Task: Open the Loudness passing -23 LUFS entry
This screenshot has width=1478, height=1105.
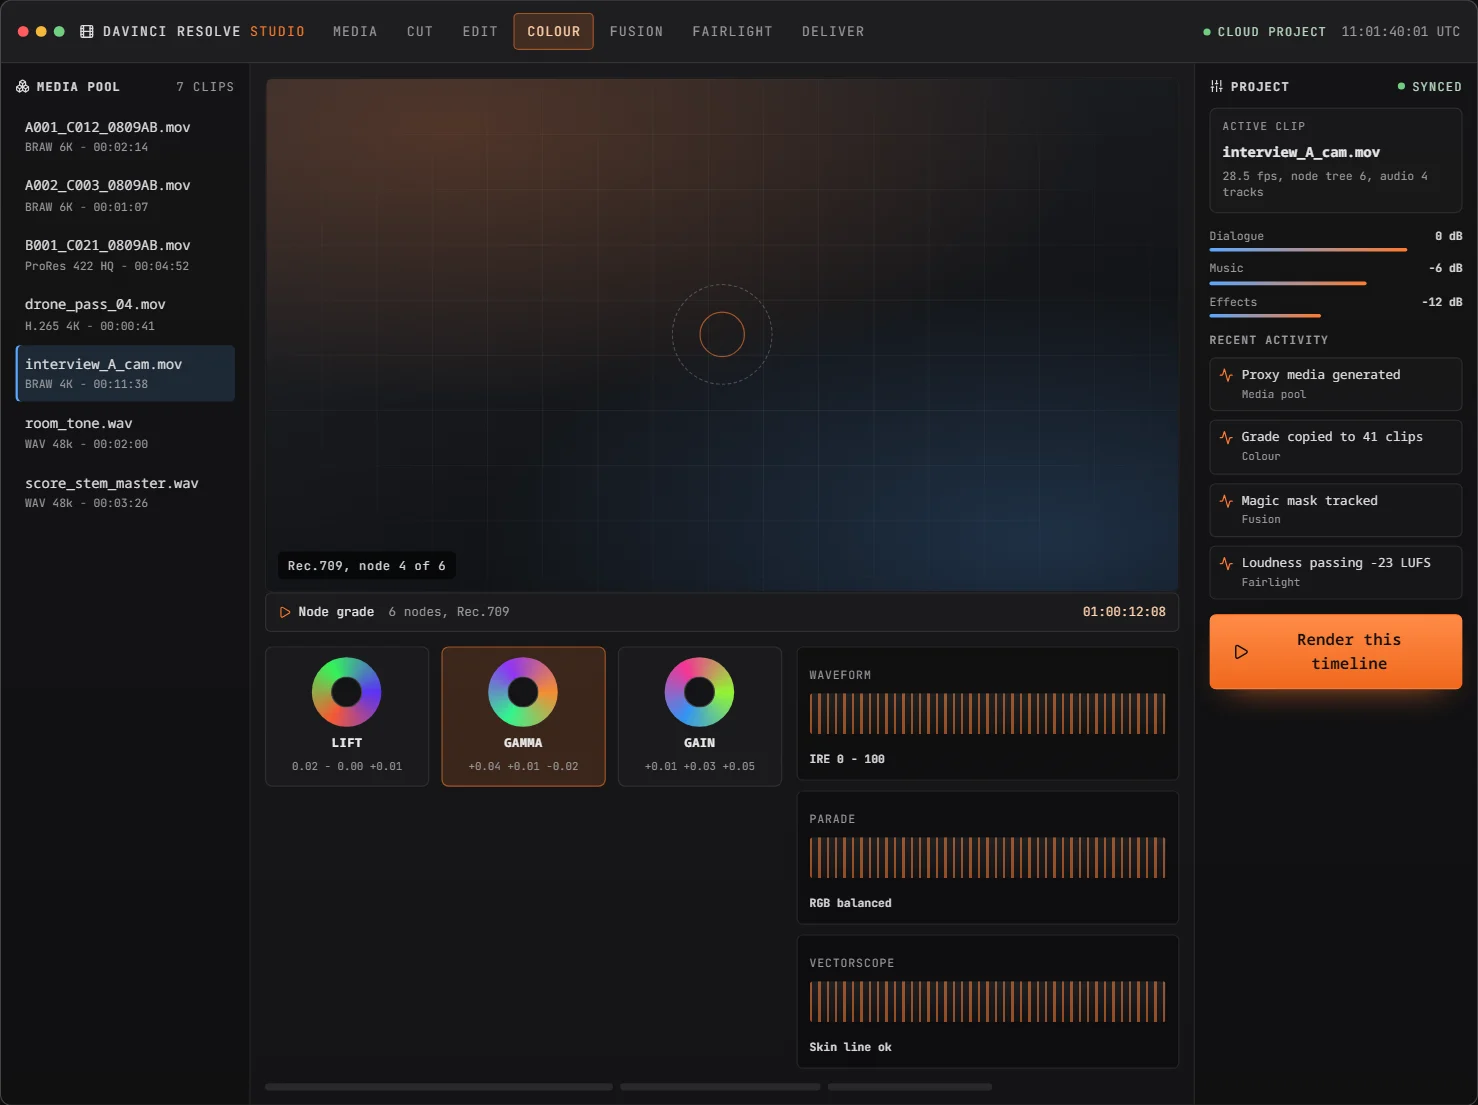Action: point(1335,573)
